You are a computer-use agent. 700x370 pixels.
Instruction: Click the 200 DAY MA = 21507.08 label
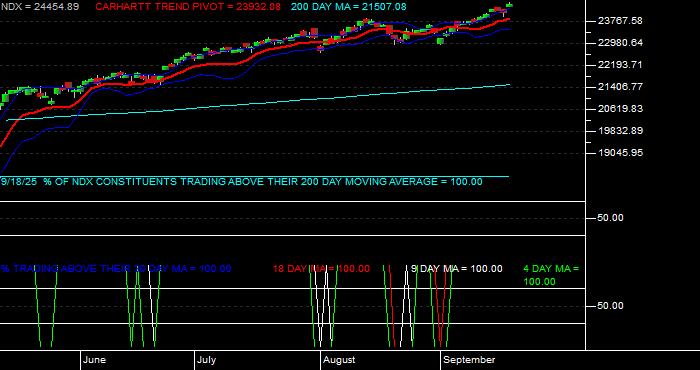(349, 7)
